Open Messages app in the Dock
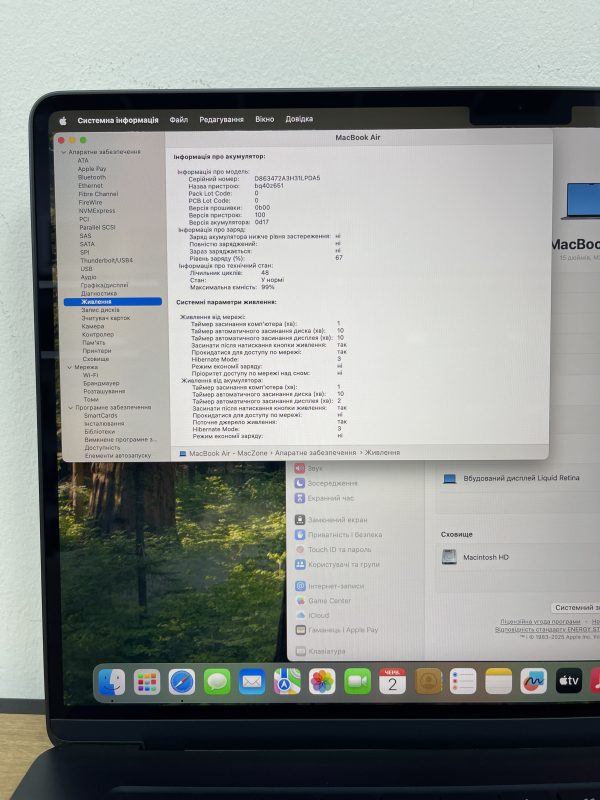600x800 pixels. pyautogui.click(x=217, y=682)
